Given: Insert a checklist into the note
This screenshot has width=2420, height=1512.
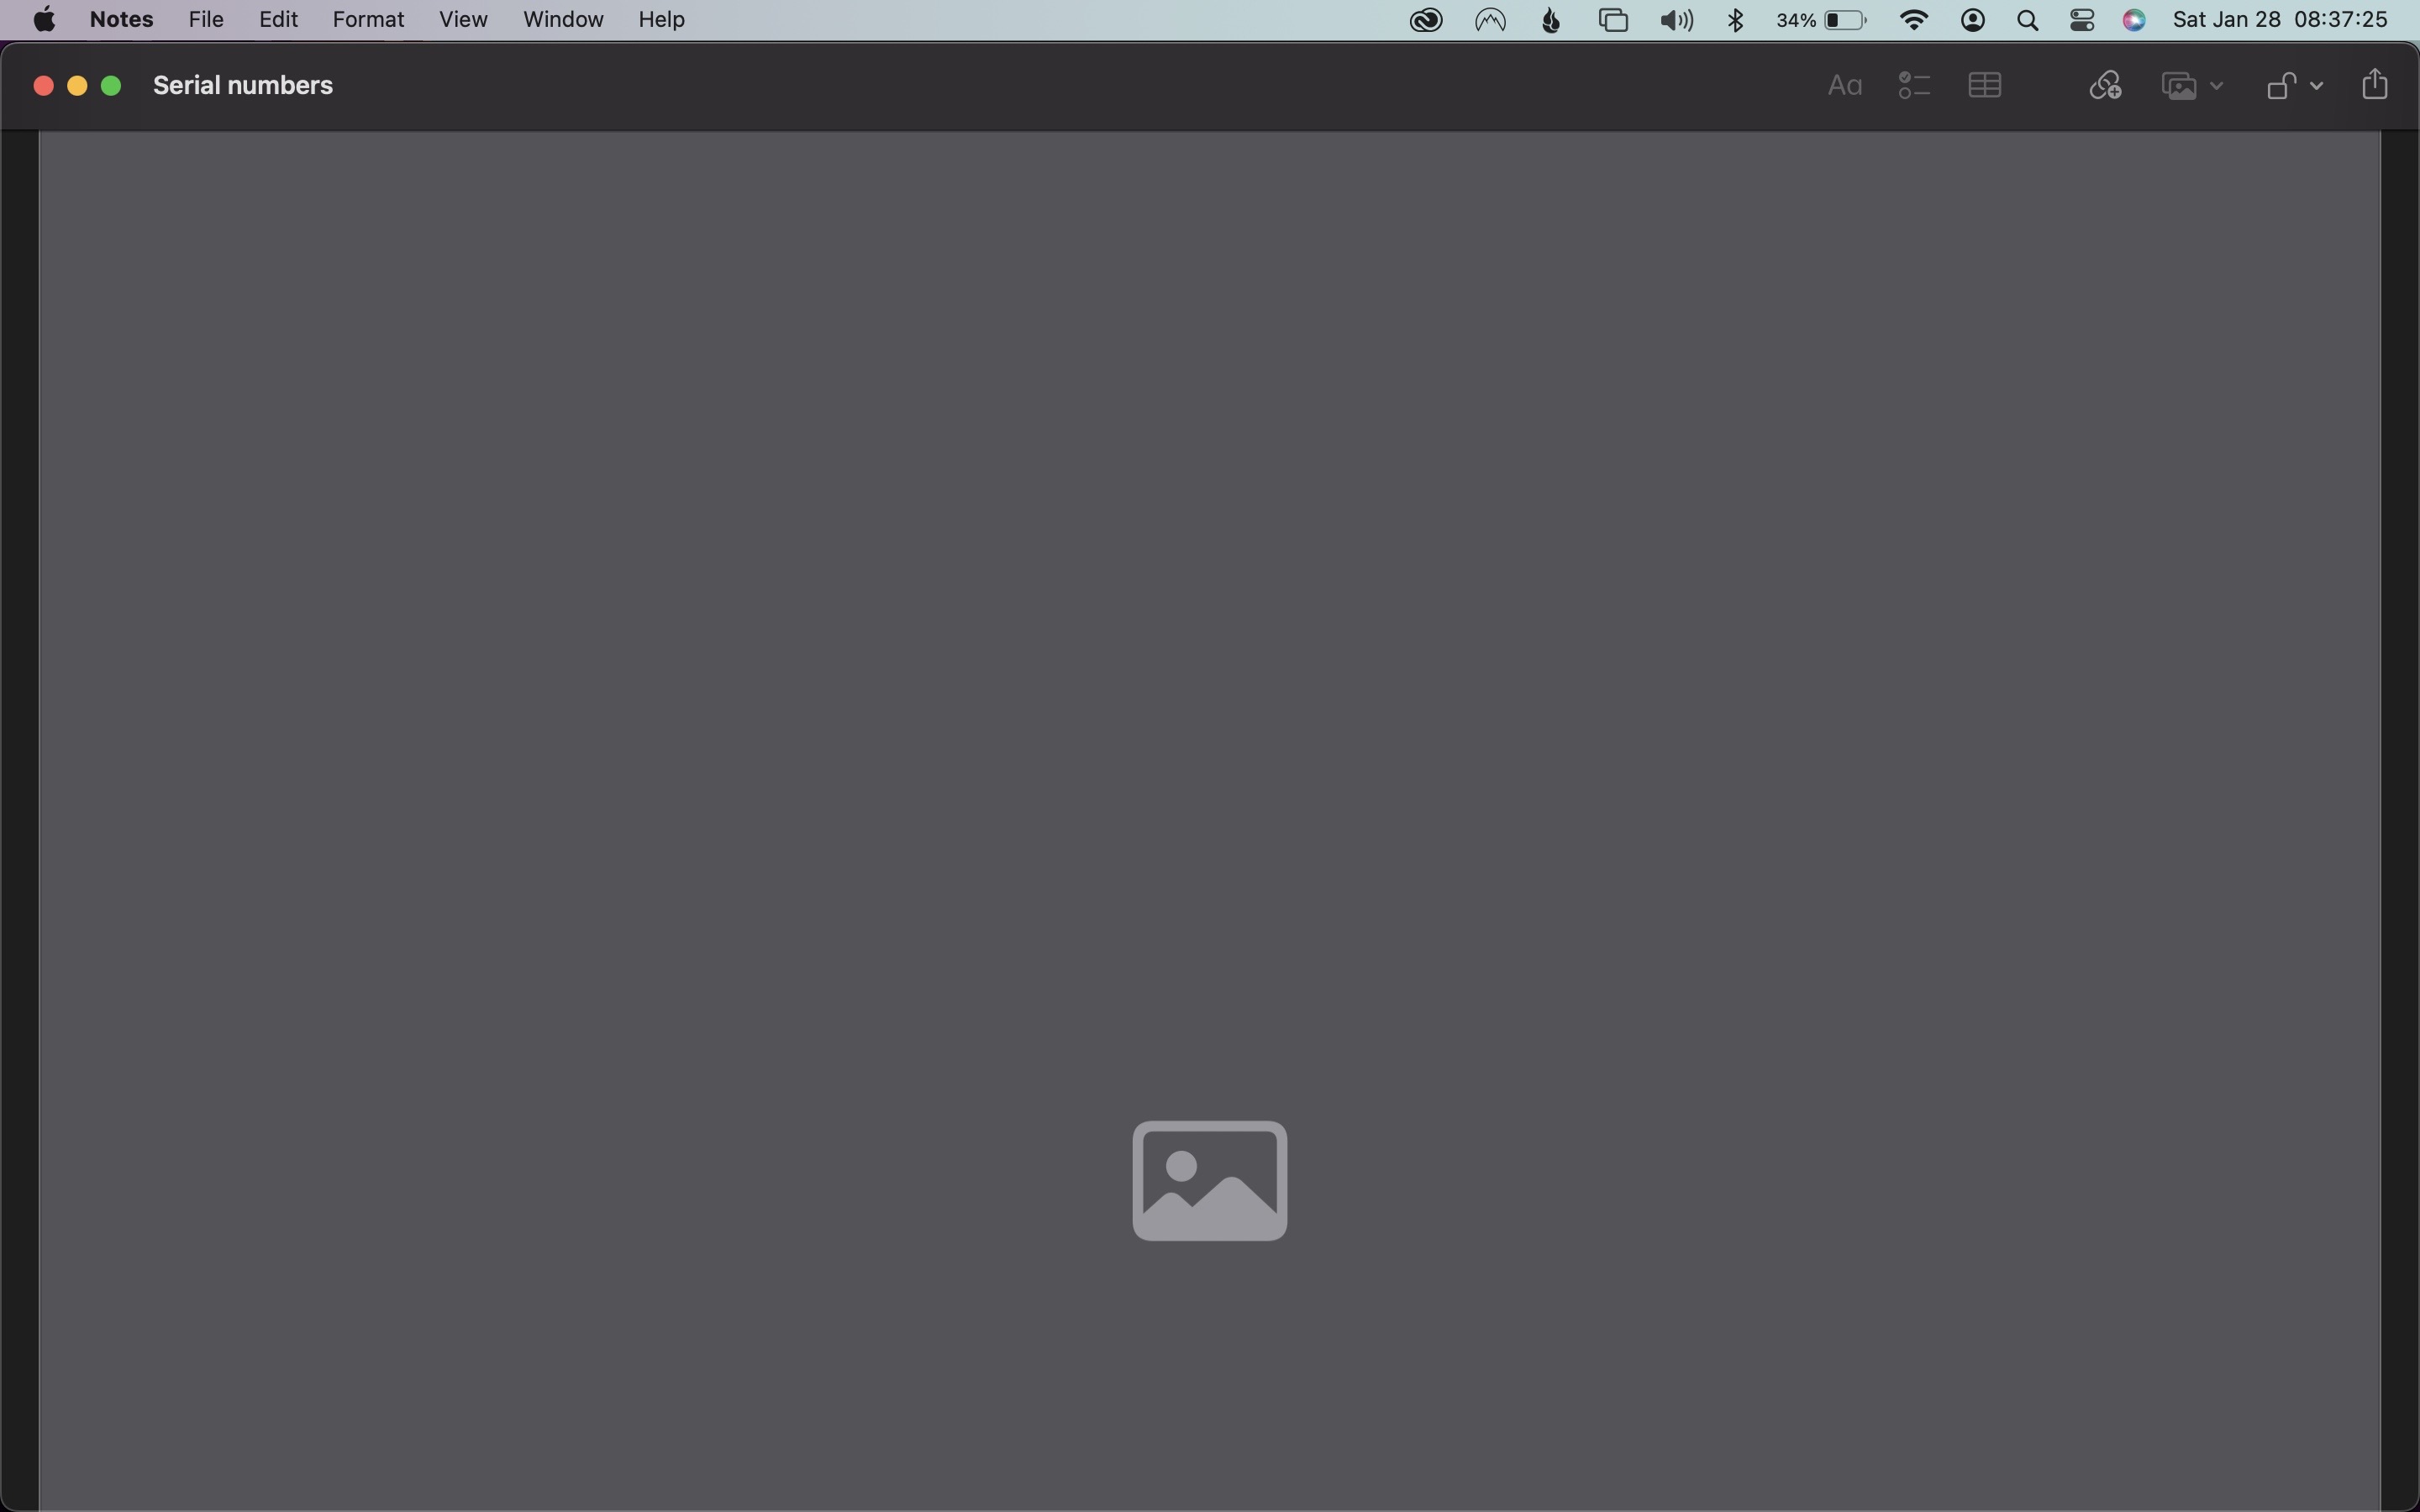Looking at the screenshot, I should 1913,84.
